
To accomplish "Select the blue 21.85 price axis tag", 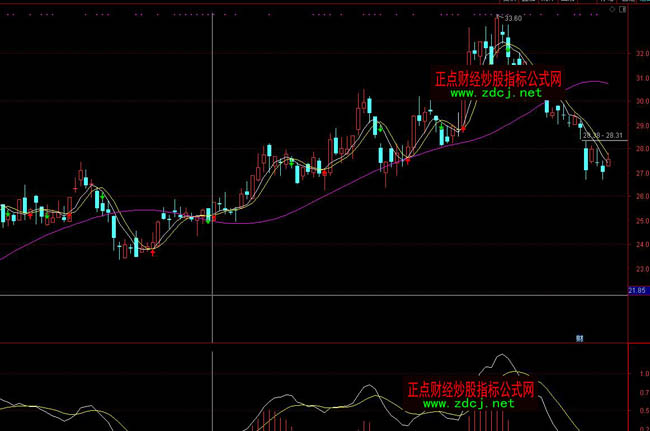I will 636,290.
